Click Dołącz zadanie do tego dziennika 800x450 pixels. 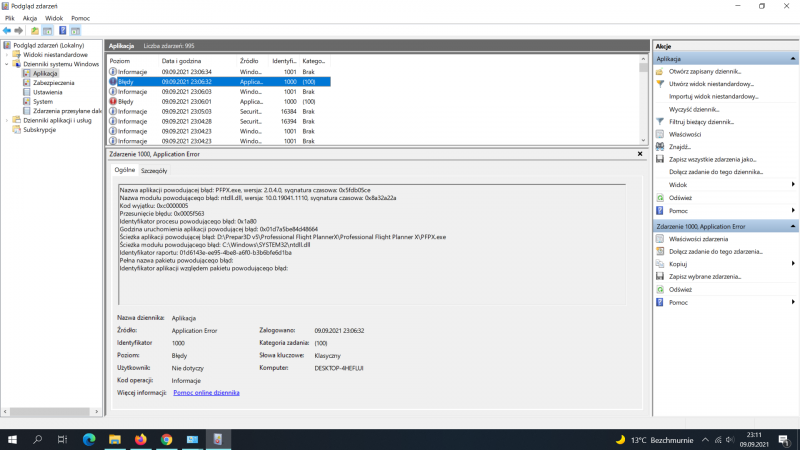tap(716, 172)
